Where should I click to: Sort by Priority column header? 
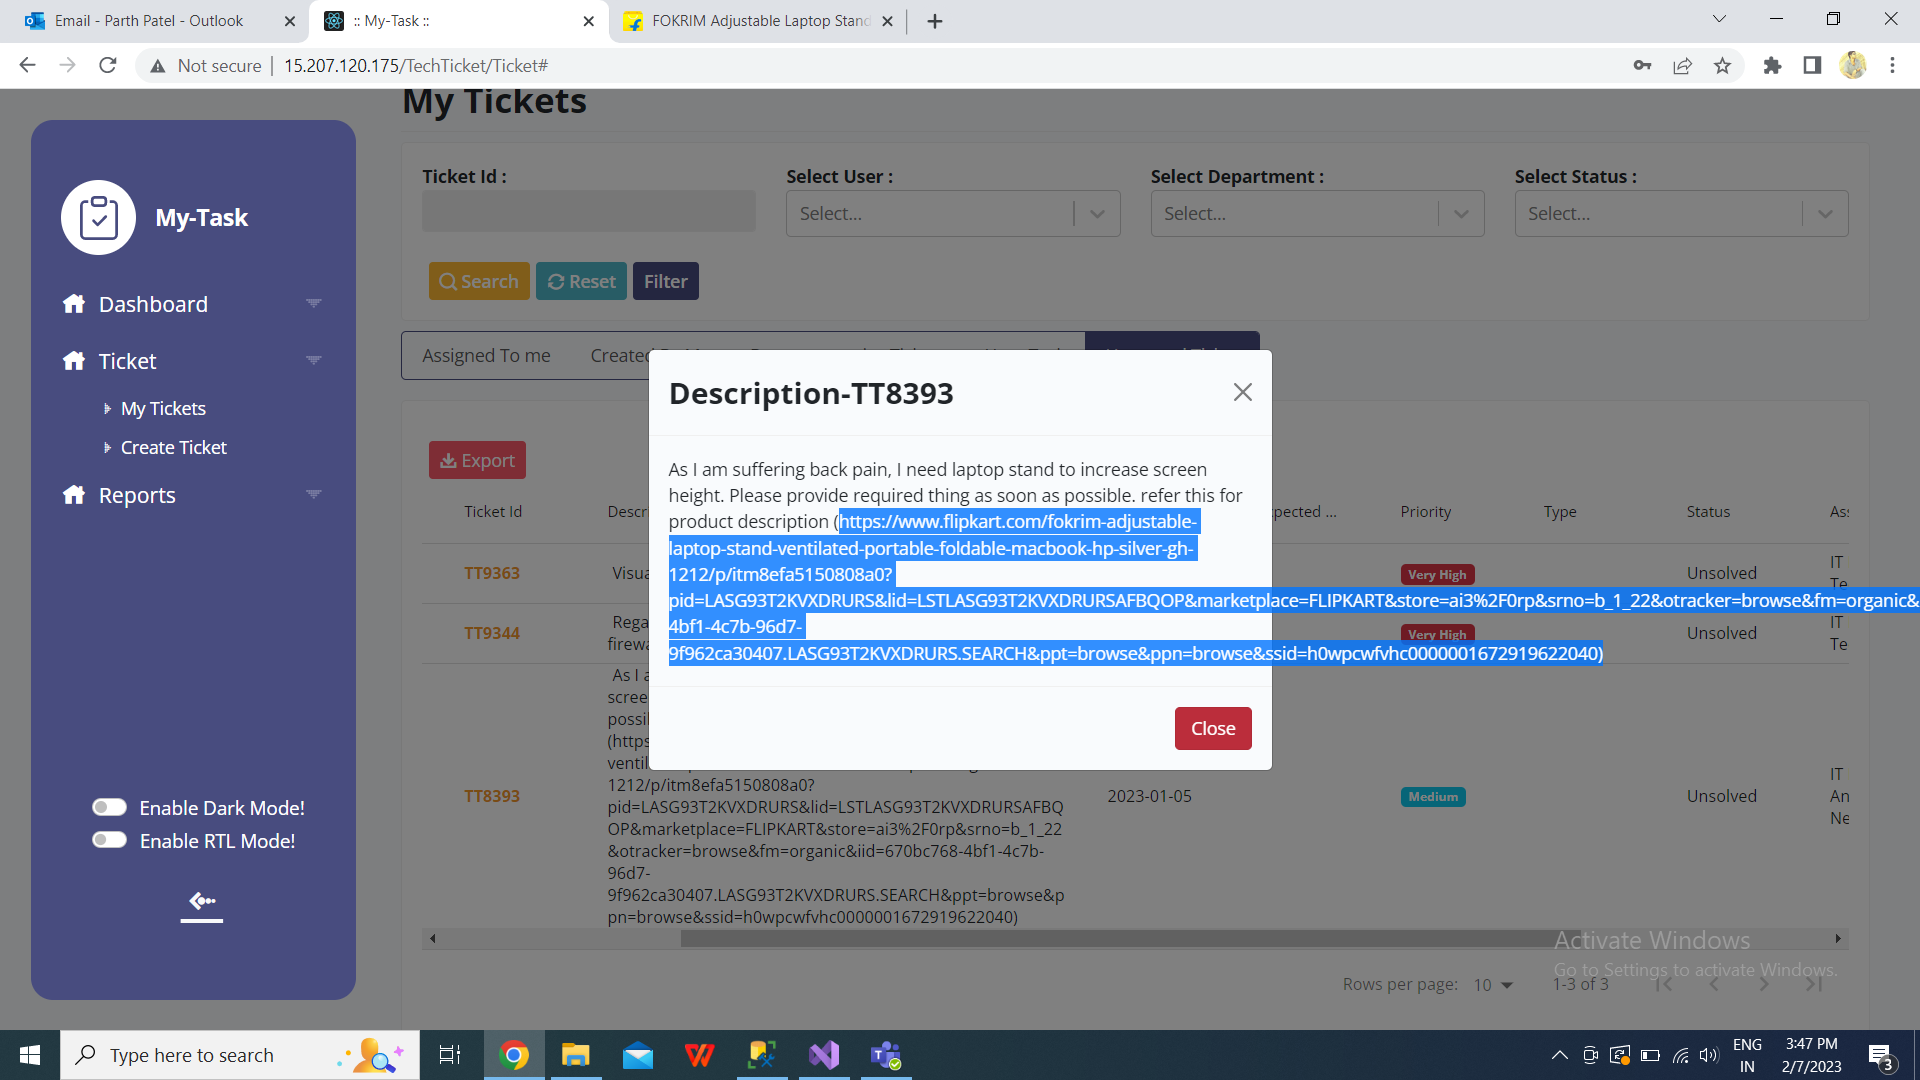click(x=1425, y=511)
